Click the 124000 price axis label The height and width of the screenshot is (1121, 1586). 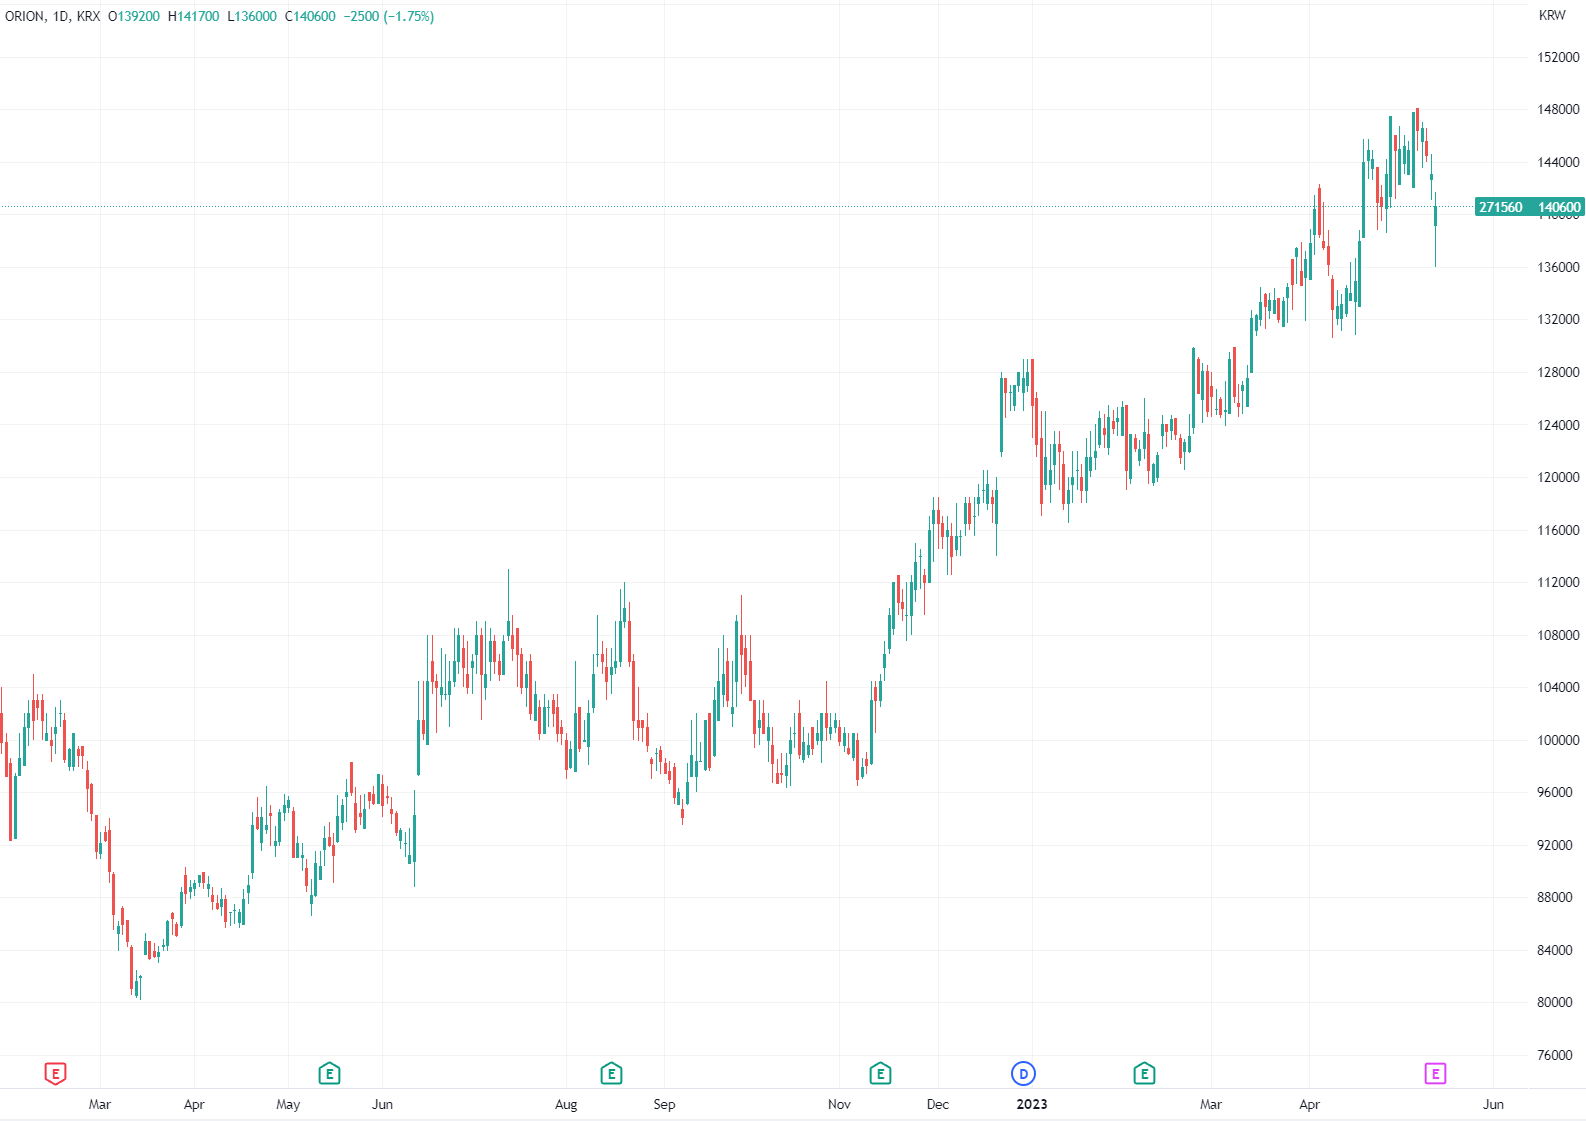(x=1559, y=425)
